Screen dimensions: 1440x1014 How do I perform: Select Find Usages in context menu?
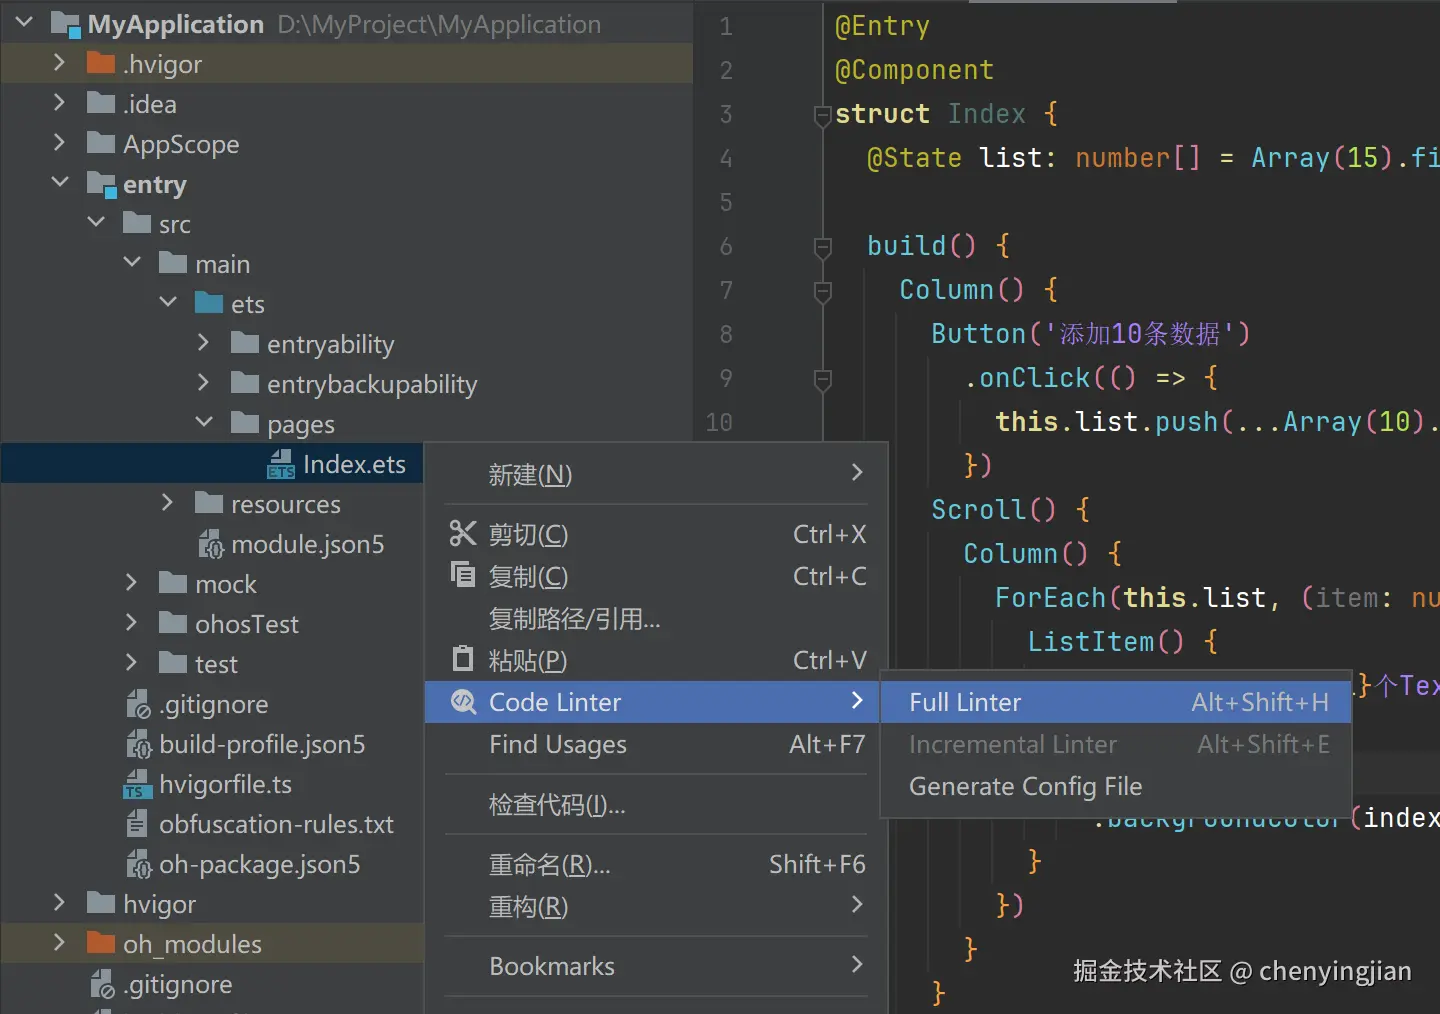(x=656, y=744)
